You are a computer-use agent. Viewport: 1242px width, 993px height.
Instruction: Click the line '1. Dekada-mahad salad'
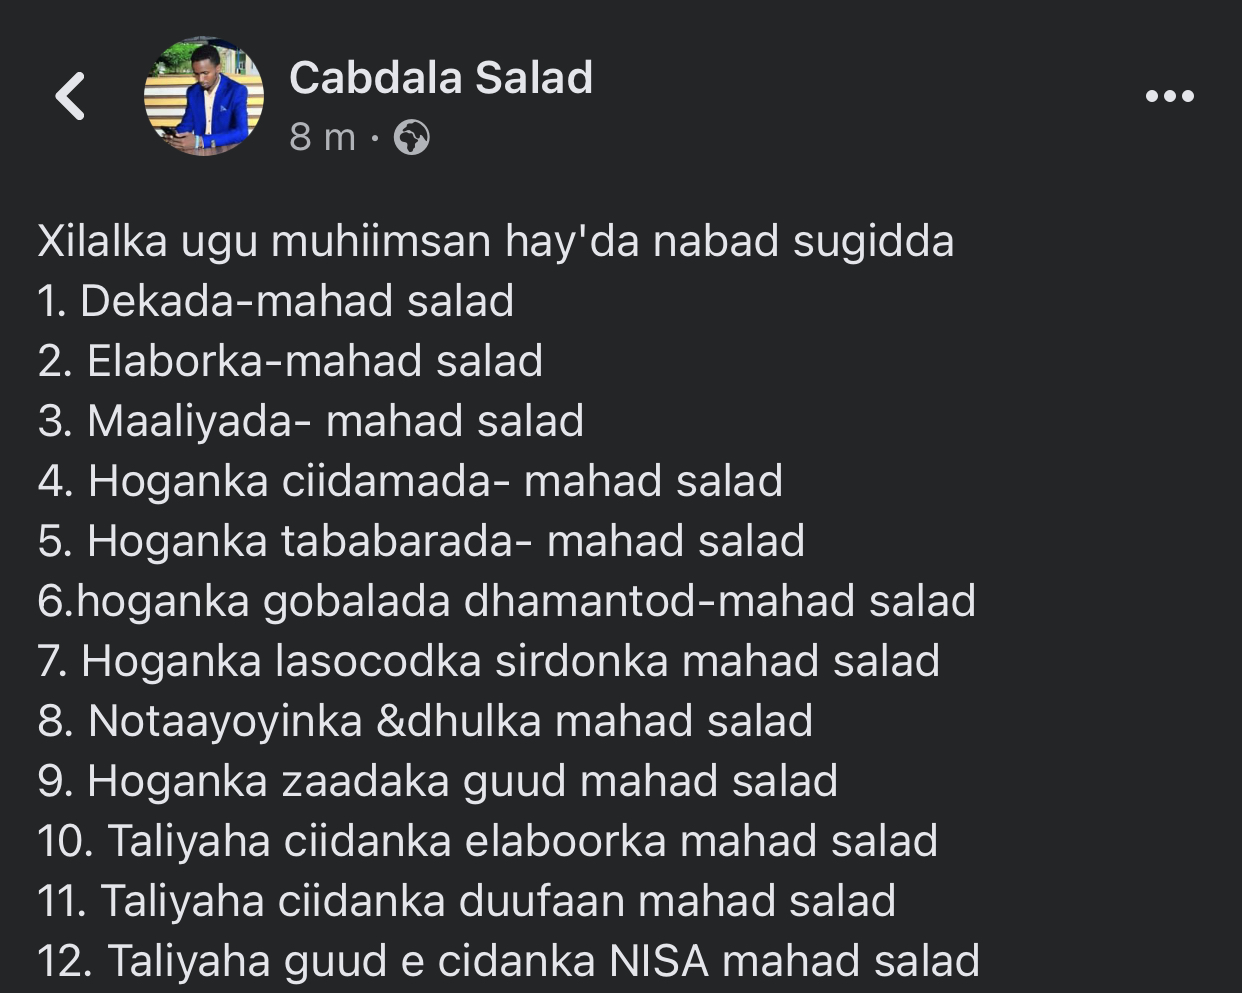(276, 301)
